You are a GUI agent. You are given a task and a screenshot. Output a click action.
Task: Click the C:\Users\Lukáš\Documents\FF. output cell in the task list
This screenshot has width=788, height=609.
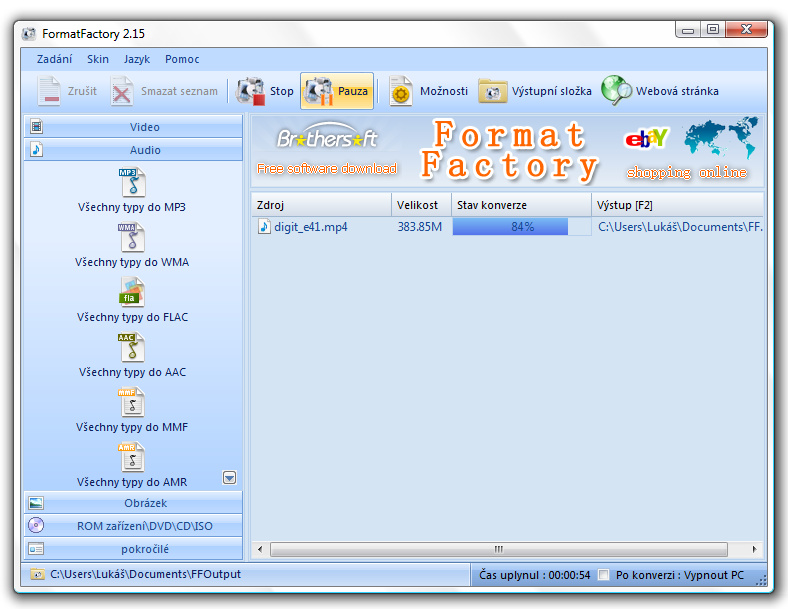tap(680, 227)
